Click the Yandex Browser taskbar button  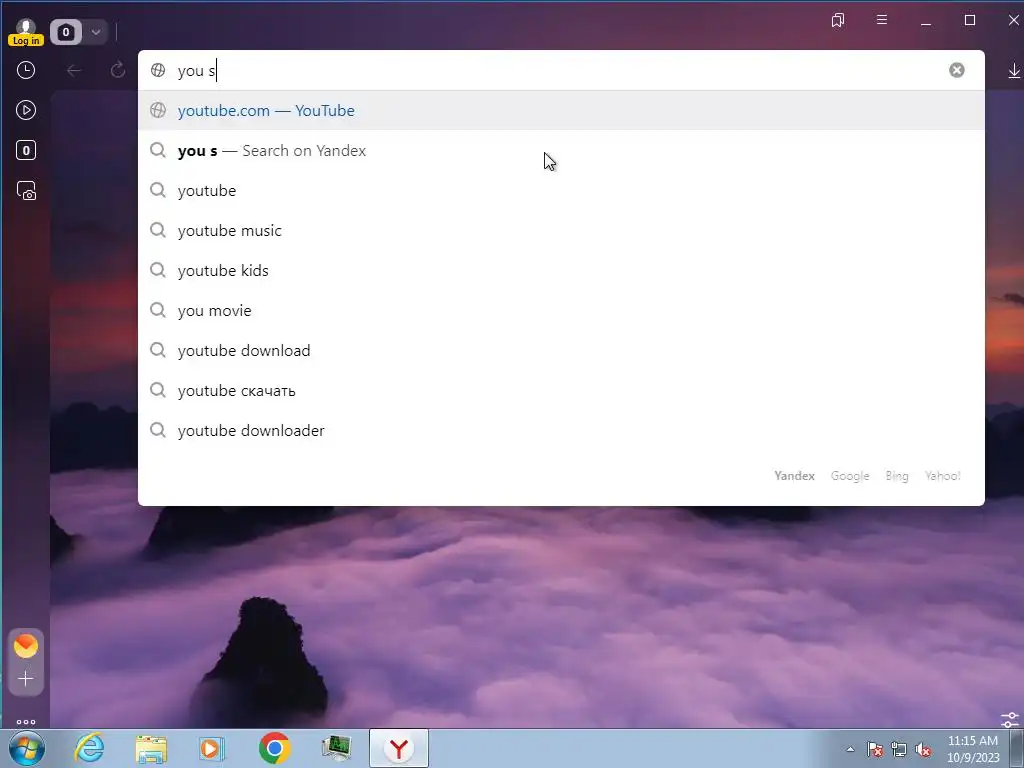tap(399, 748)
